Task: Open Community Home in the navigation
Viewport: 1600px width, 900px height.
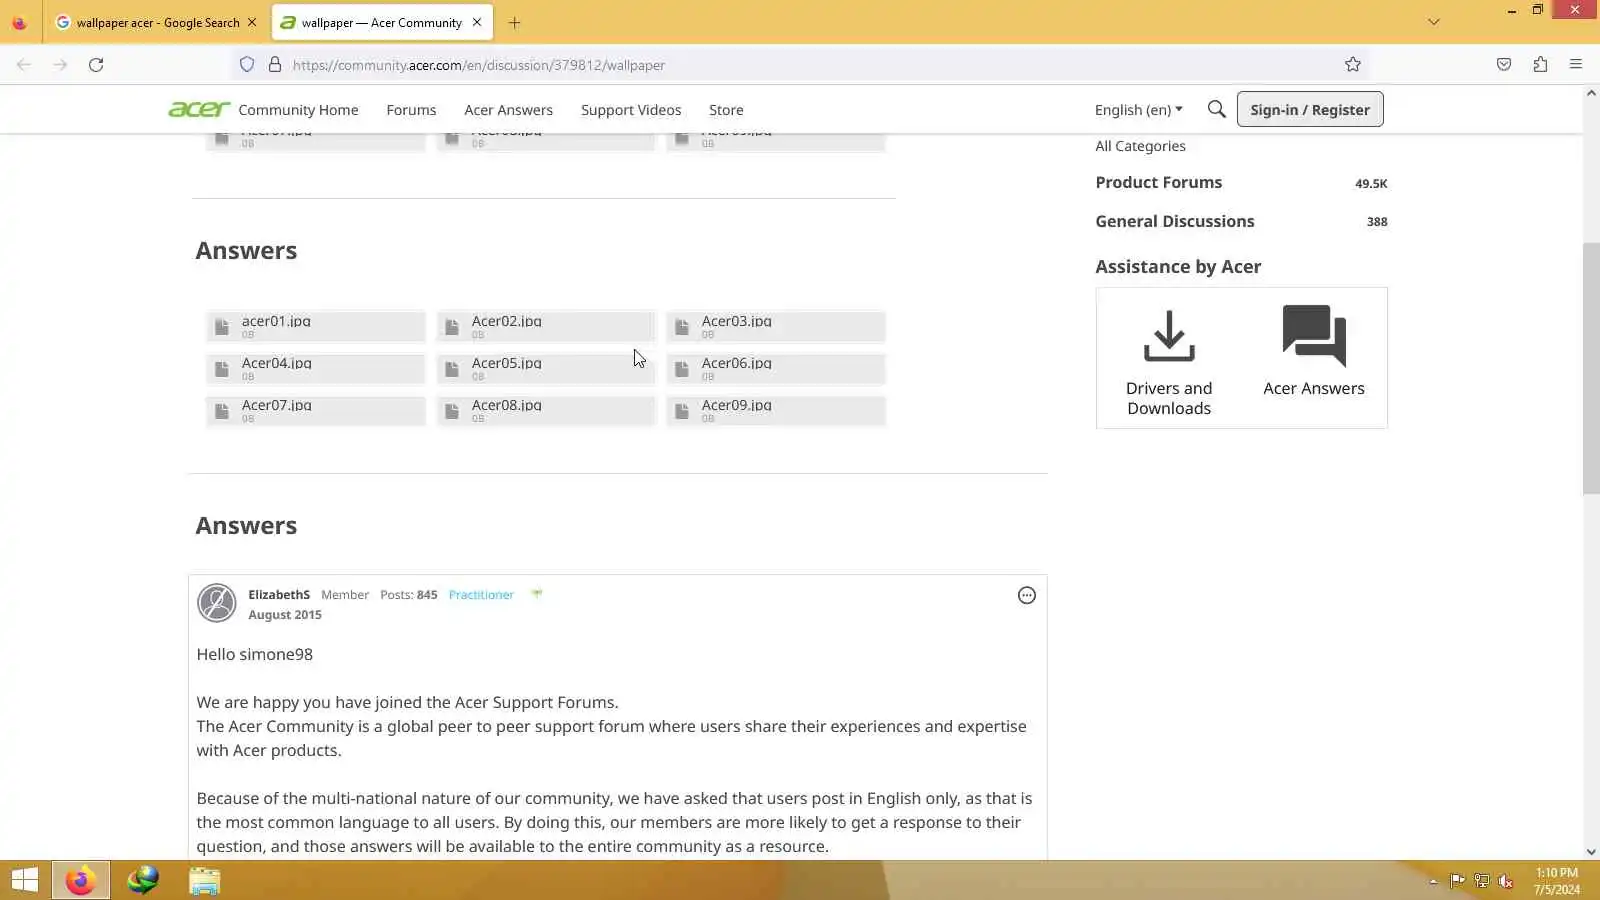Action: pyautogui.click(x=298, y=110)
